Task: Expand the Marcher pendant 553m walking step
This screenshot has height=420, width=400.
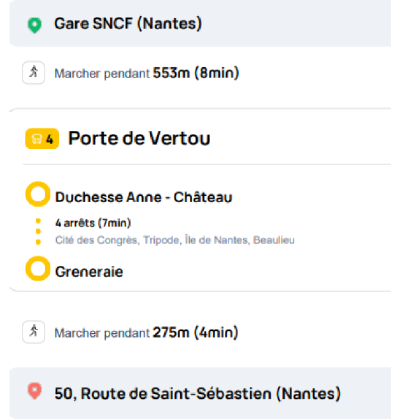Action: (x=200, y=73)
